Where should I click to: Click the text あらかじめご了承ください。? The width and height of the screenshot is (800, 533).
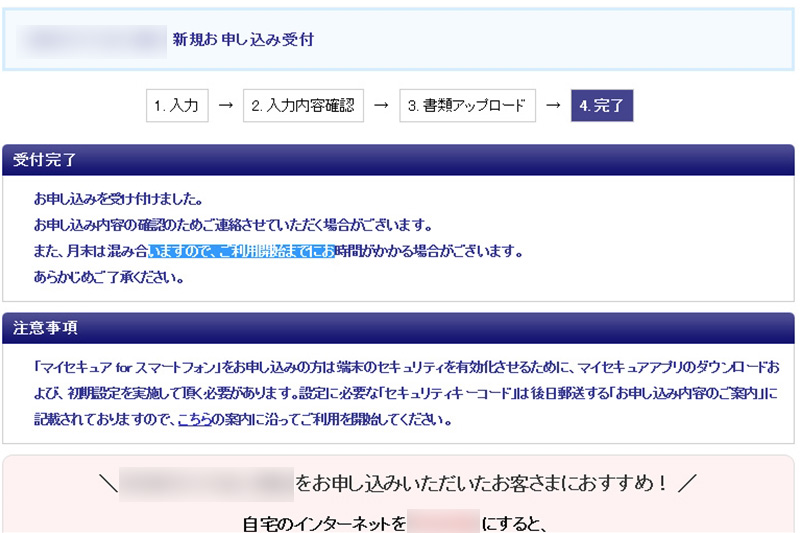[x=109, y=277]
